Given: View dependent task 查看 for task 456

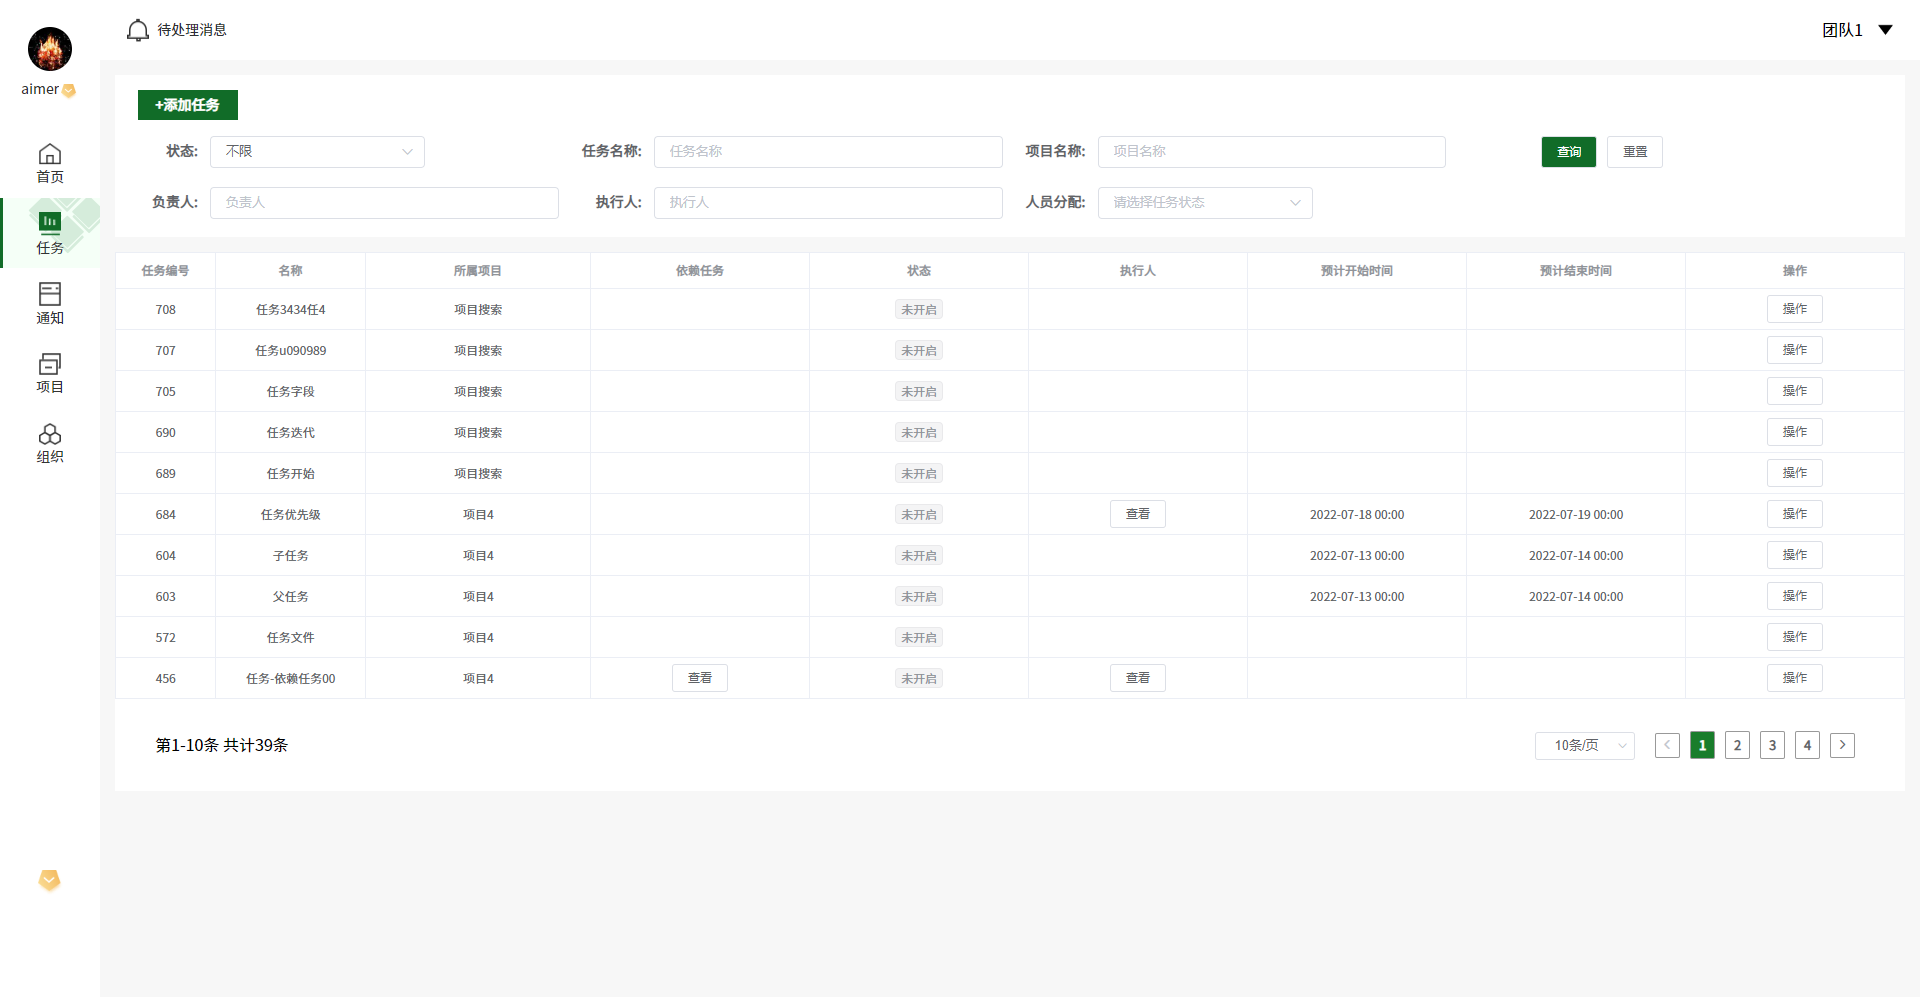Looking at the screenshot, I should coord(700,678).
